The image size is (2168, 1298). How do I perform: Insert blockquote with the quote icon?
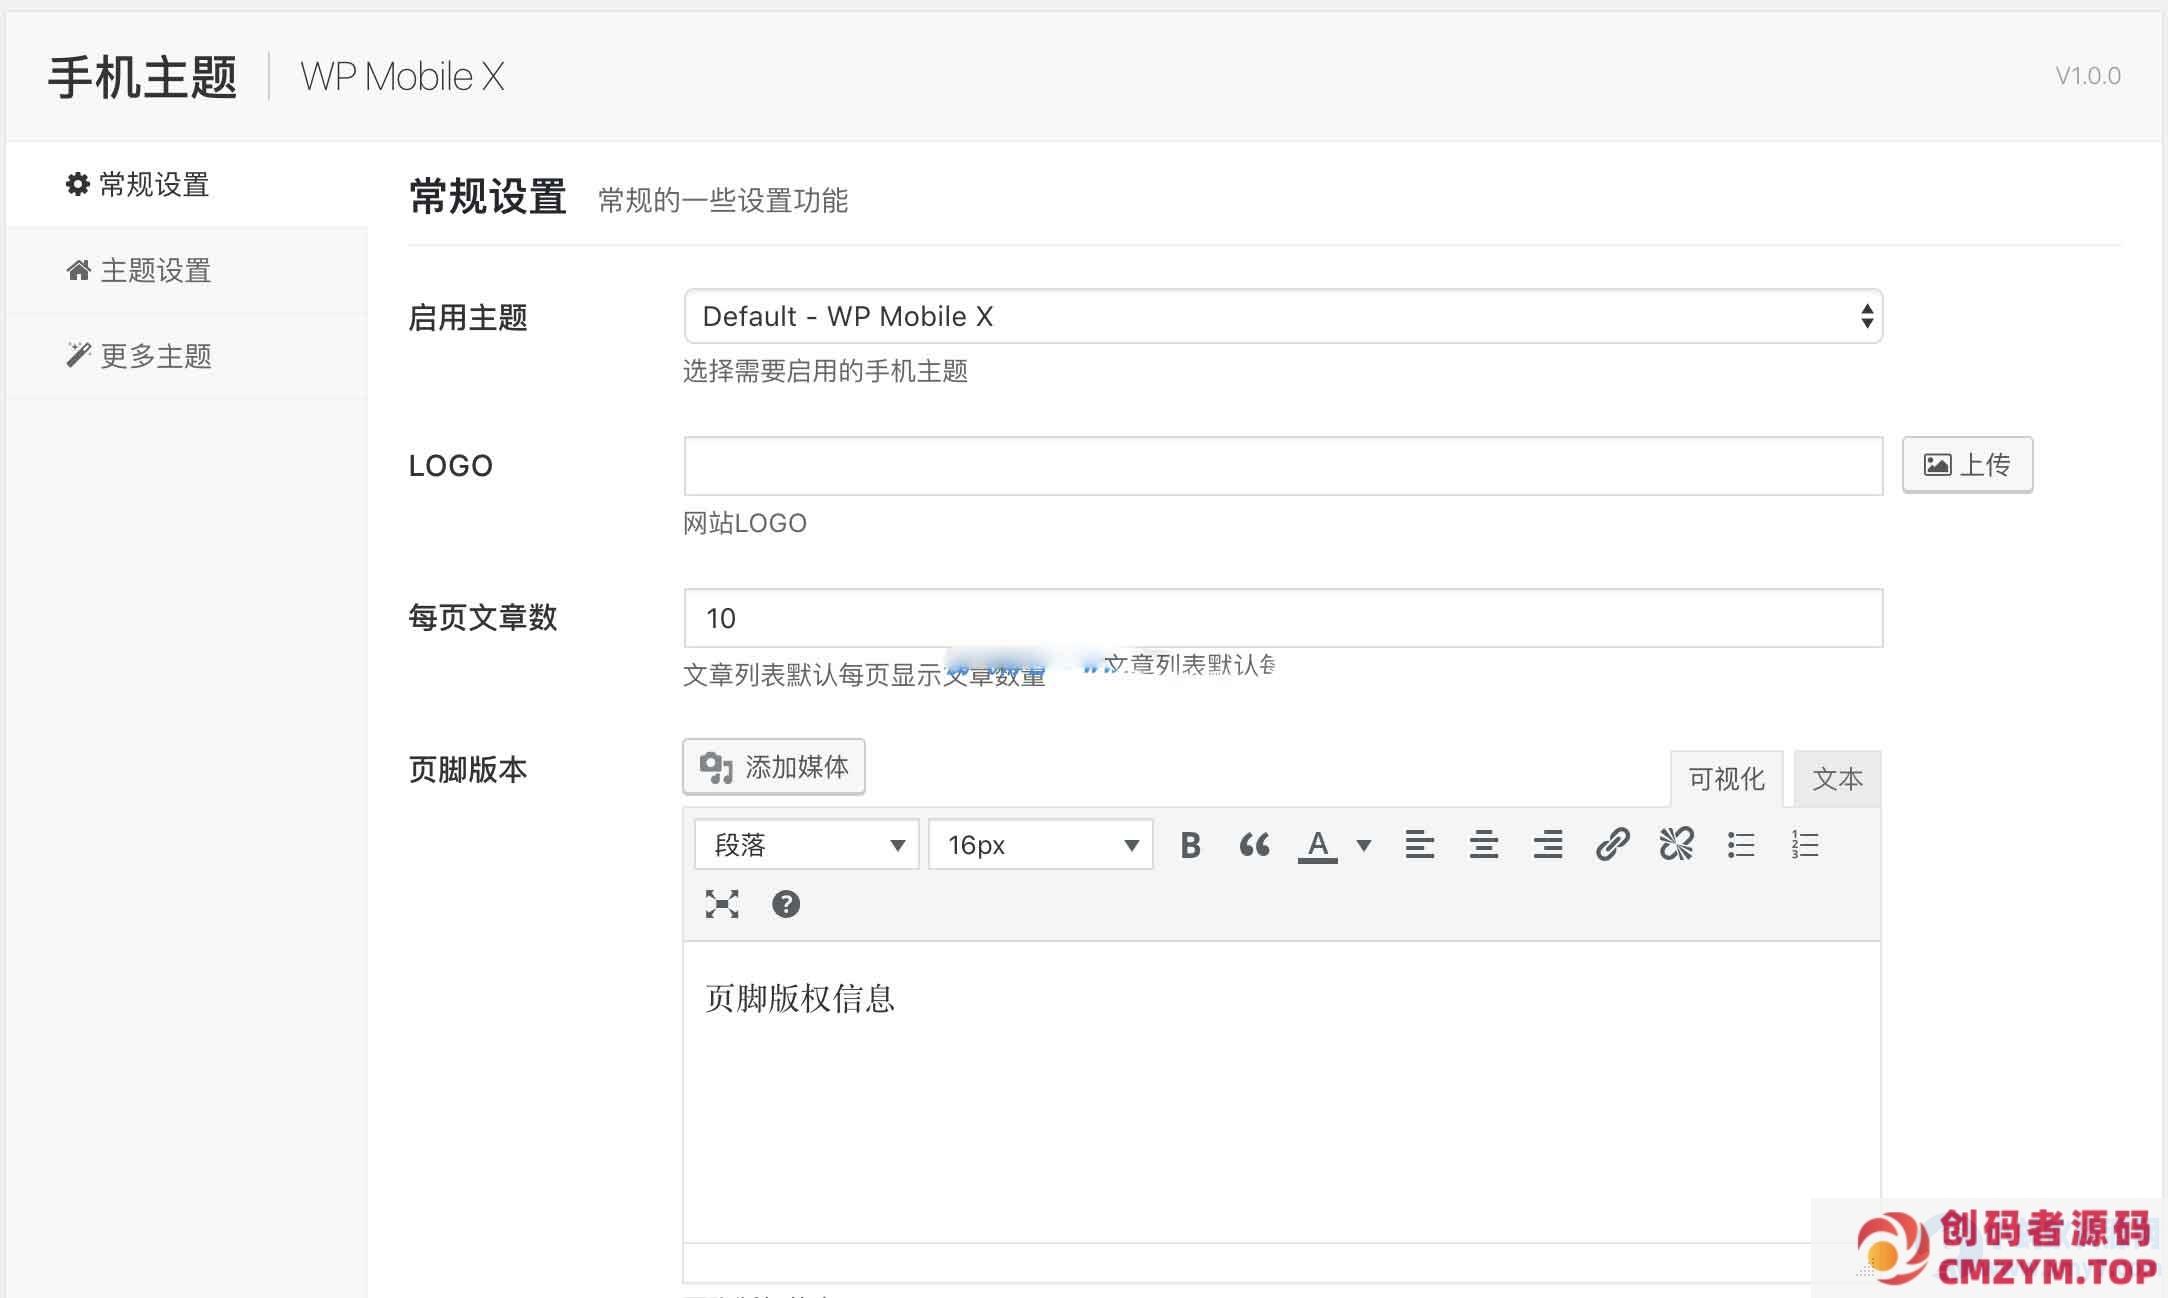tap(1254, 845)
